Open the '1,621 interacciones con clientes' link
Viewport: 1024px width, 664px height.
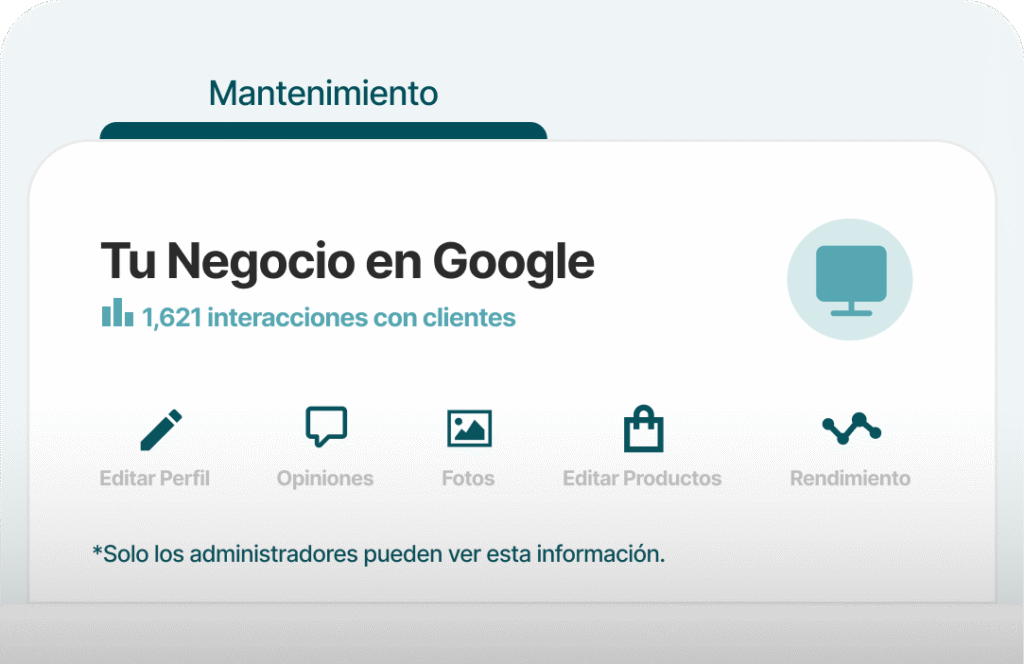328,318
